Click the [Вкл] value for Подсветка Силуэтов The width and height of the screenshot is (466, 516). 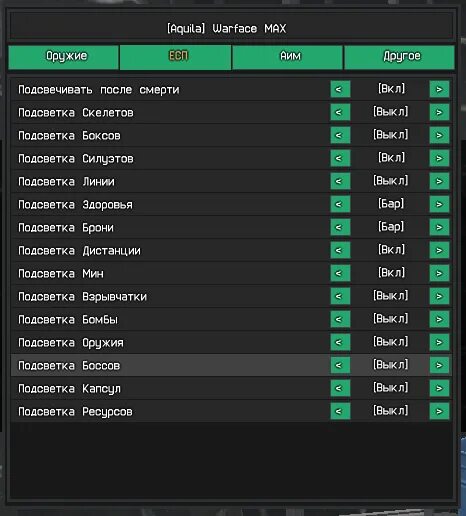tap(391, 158)
